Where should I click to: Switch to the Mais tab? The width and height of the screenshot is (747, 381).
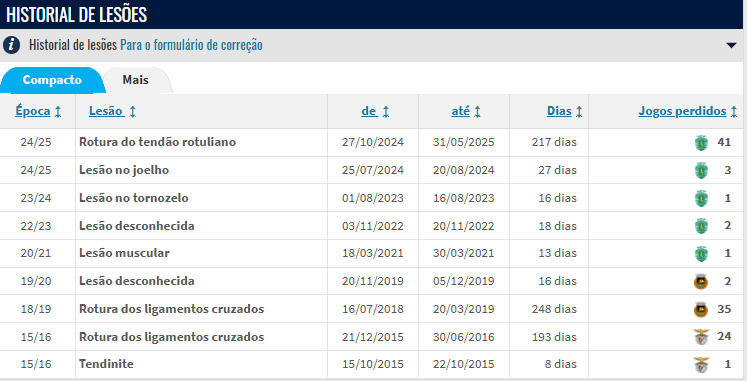(x=136, y=80)
